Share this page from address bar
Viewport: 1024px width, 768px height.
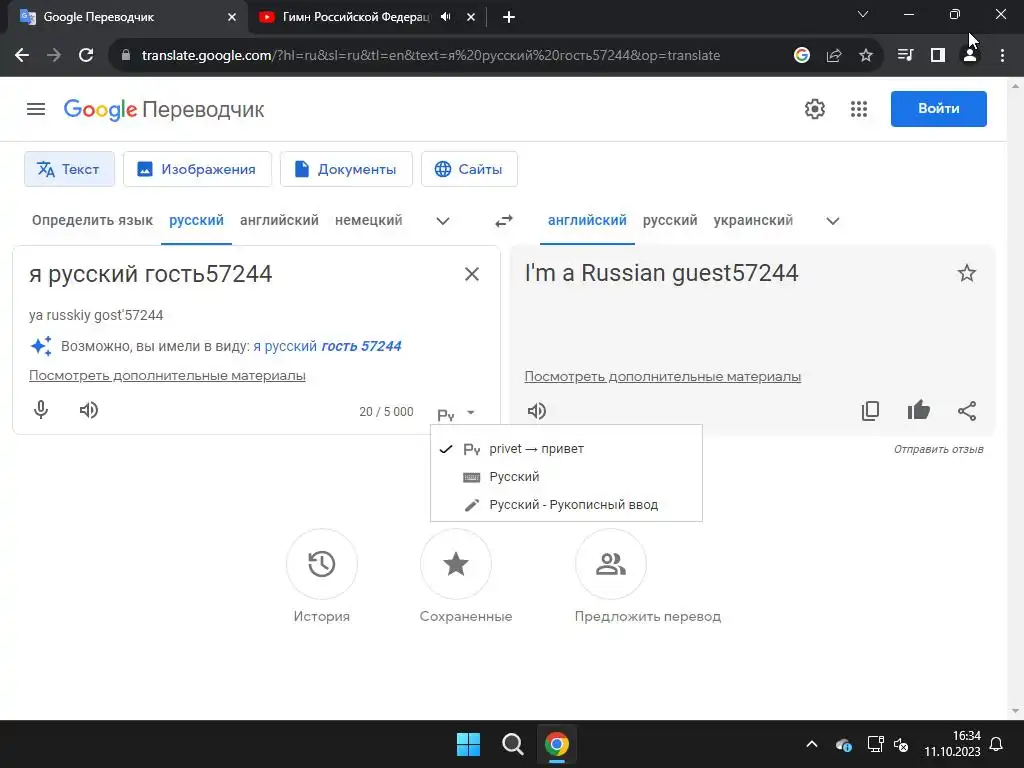click(833, 56)
